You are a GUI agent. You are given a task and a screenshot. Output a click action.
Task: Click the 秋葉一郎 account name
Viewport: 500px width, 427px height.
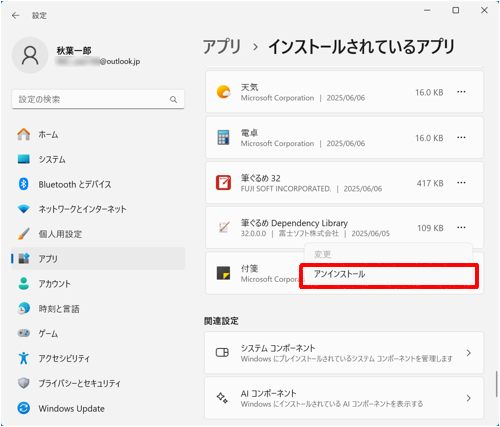(74, 51)
